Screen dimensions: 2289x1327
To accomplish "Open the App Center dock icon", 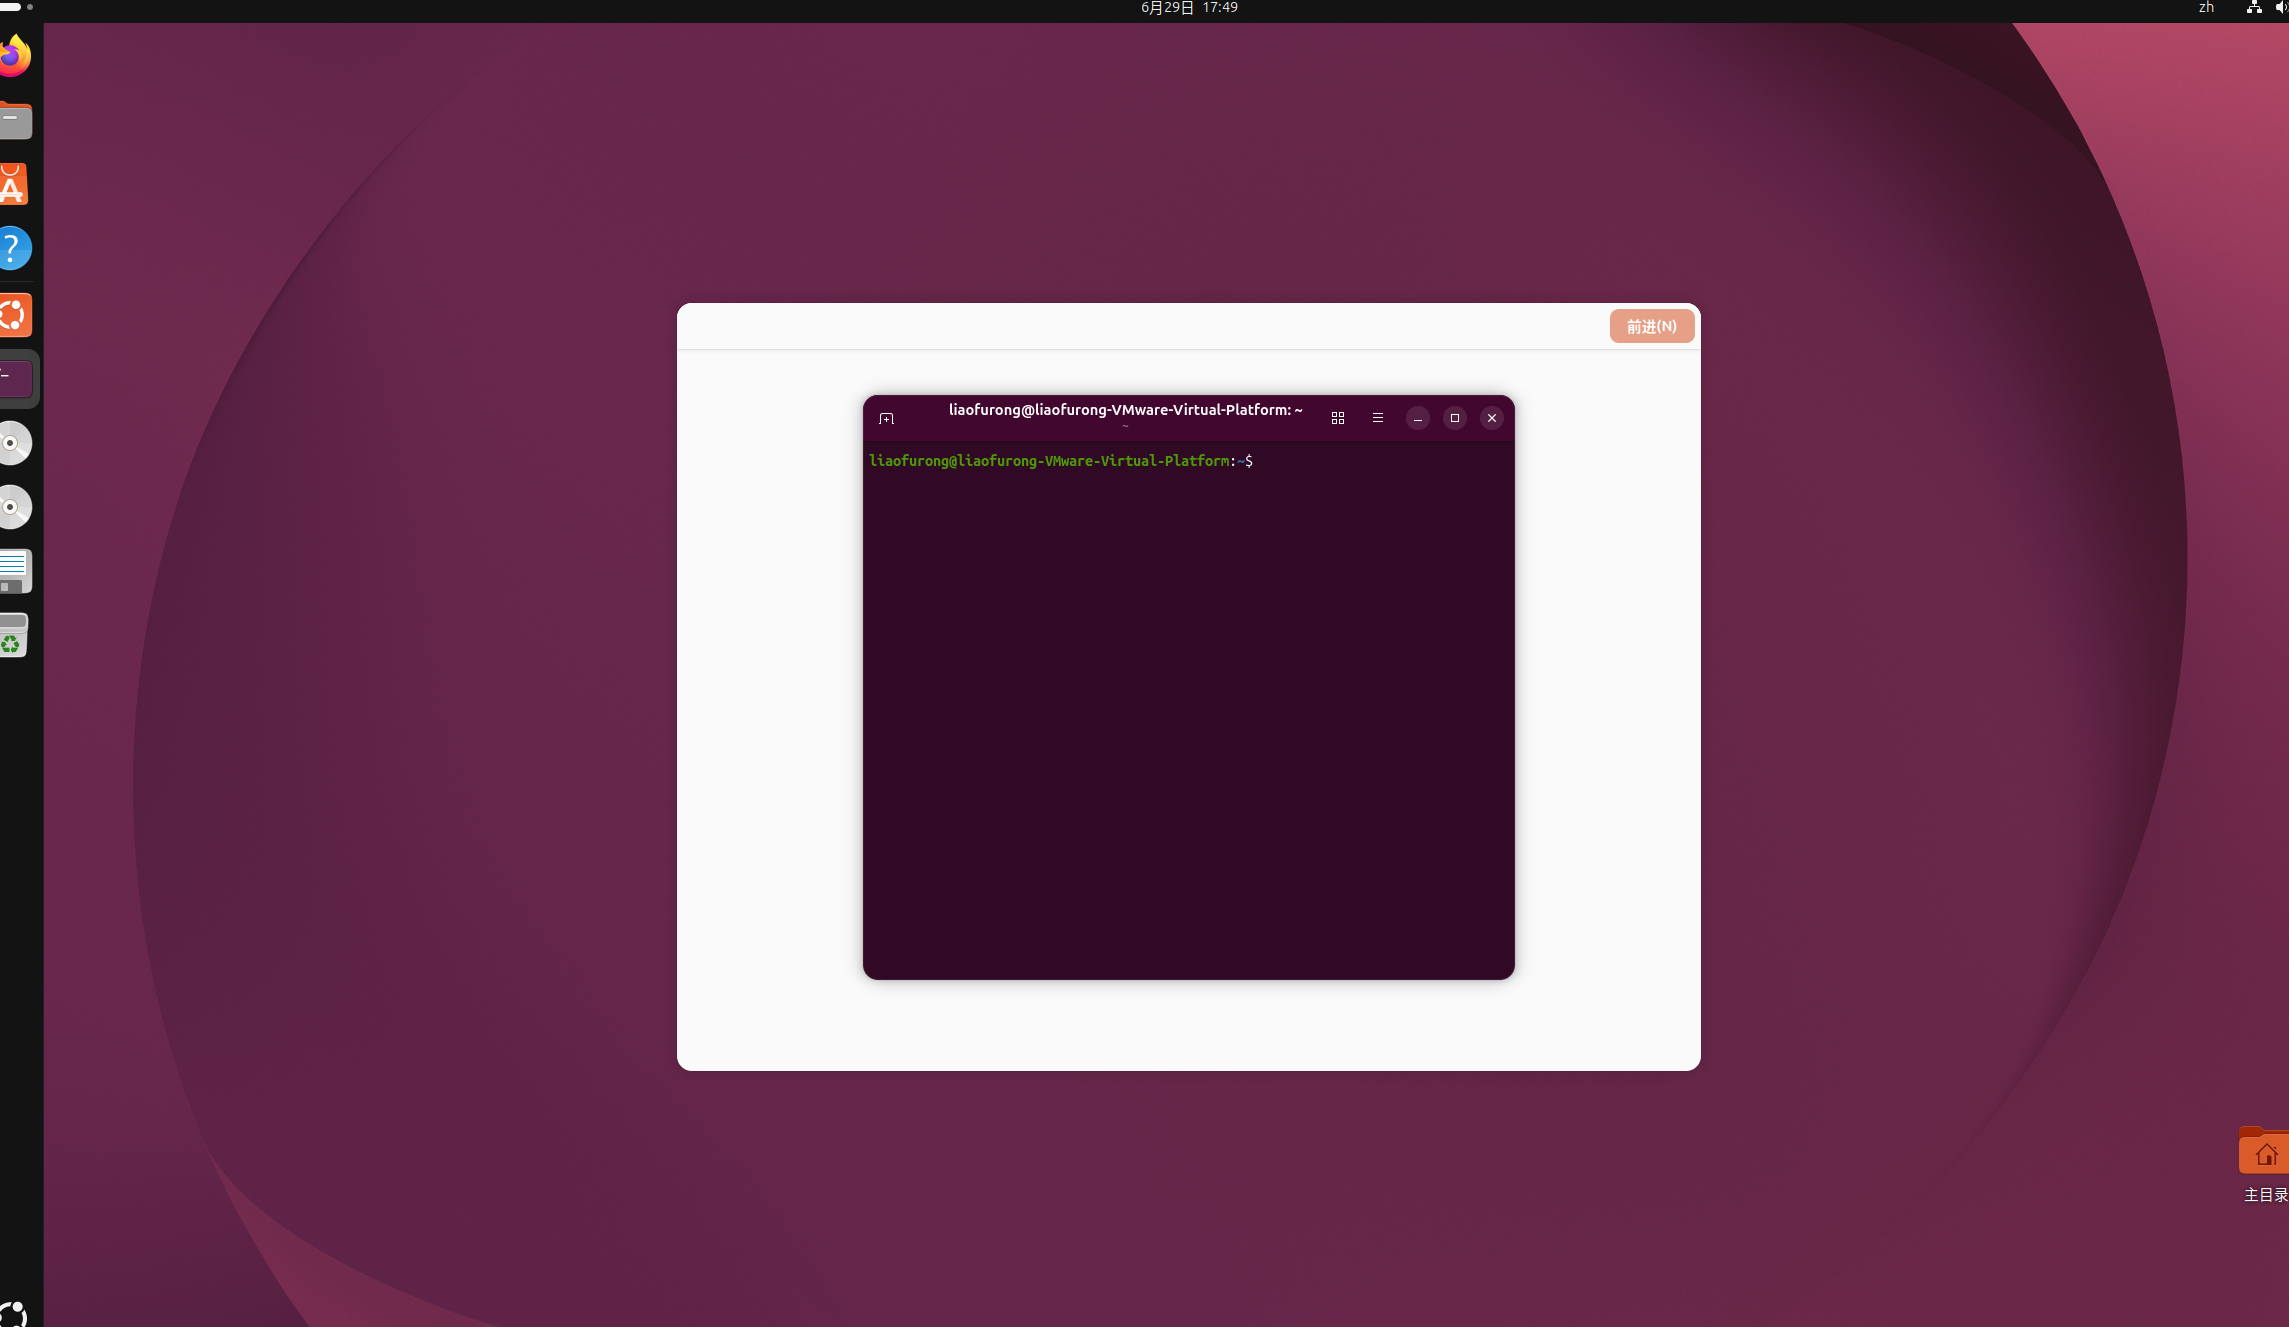I will 14,184.
